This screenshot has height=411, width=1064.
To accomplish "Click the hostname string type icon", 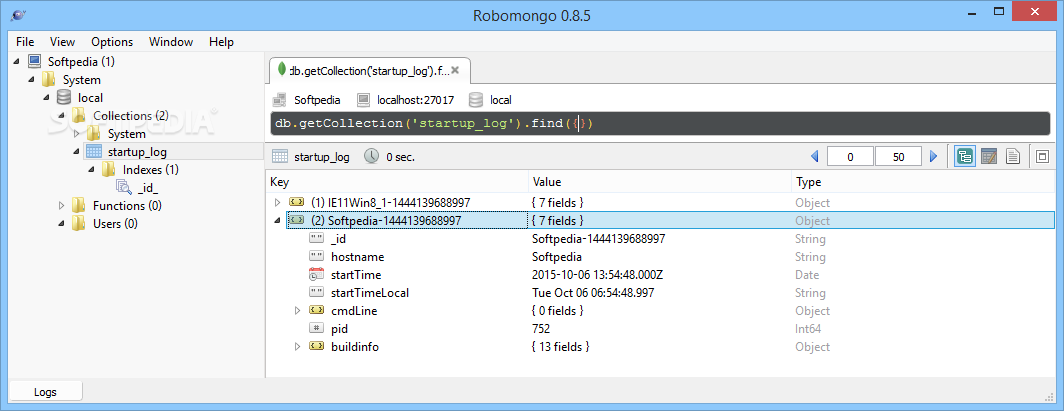I will [316, 256].
